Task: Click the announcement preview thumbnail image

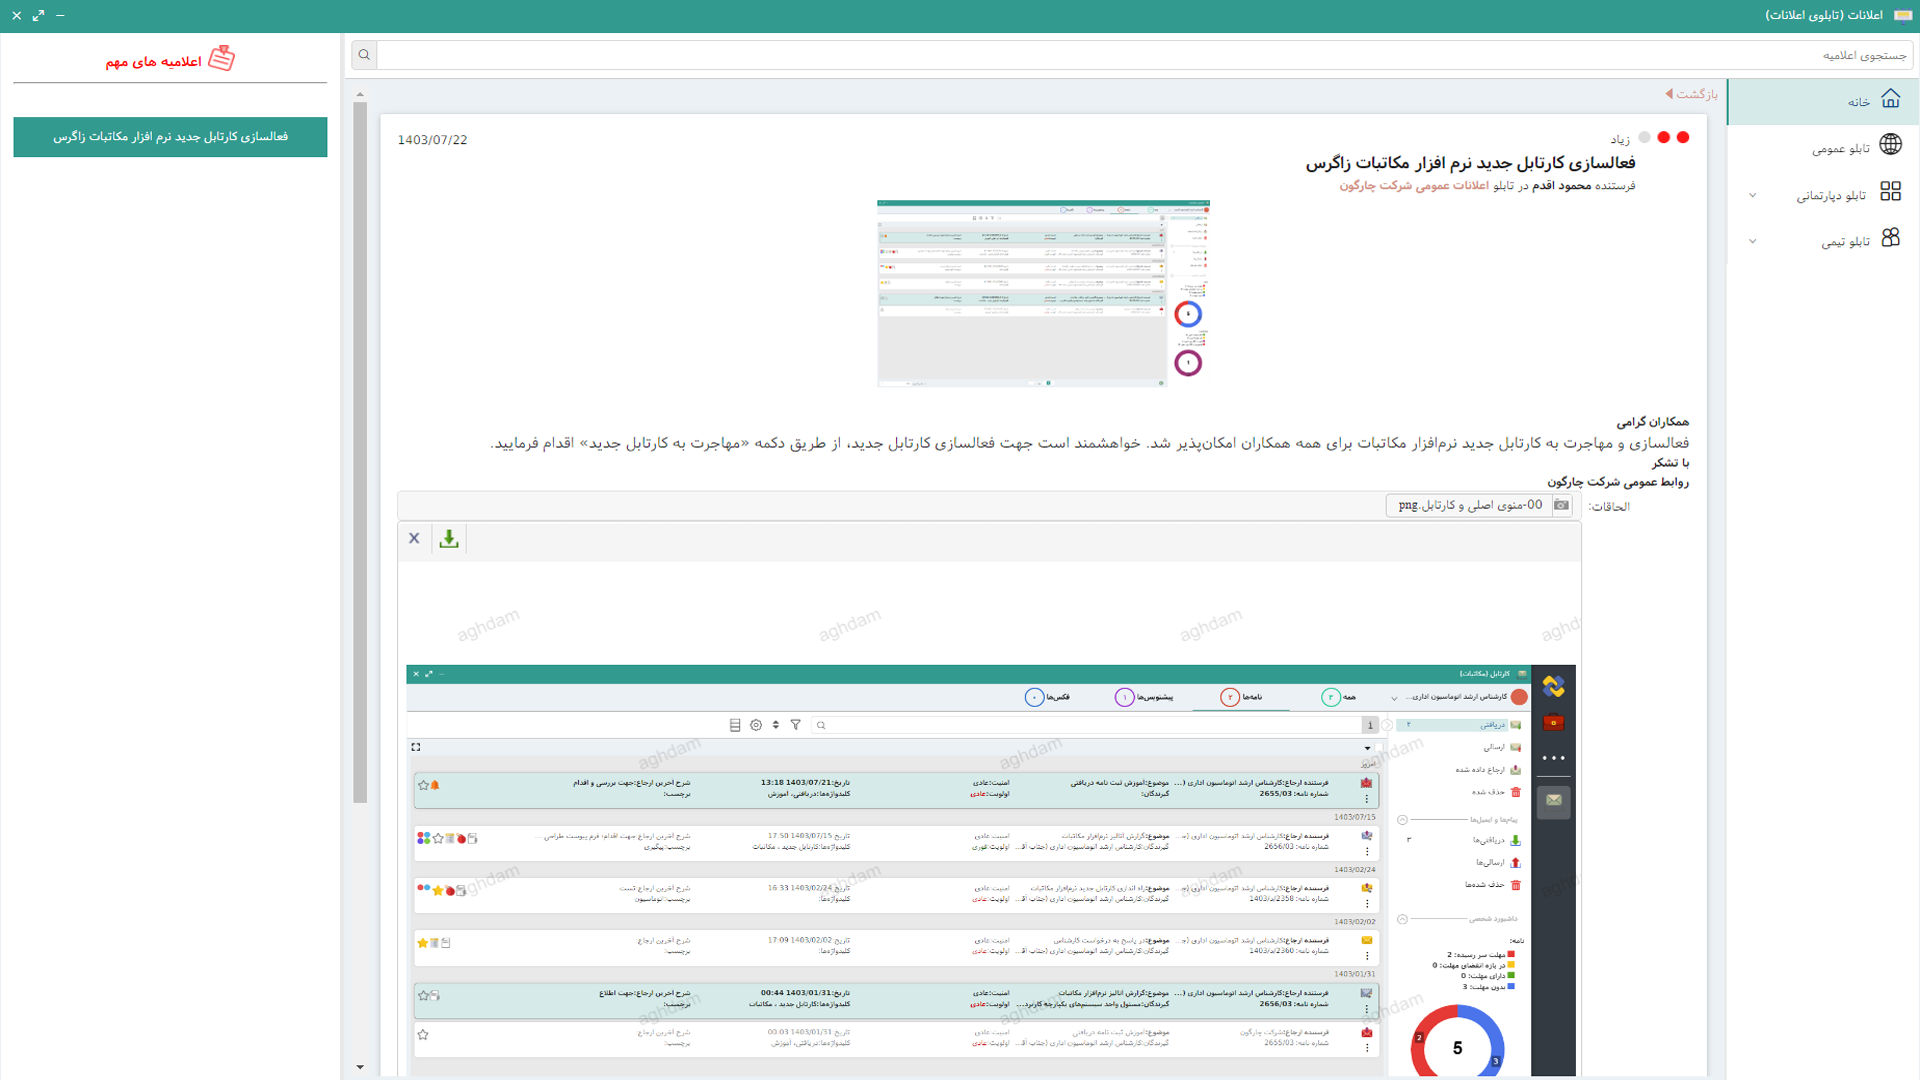Action: 1042,293
